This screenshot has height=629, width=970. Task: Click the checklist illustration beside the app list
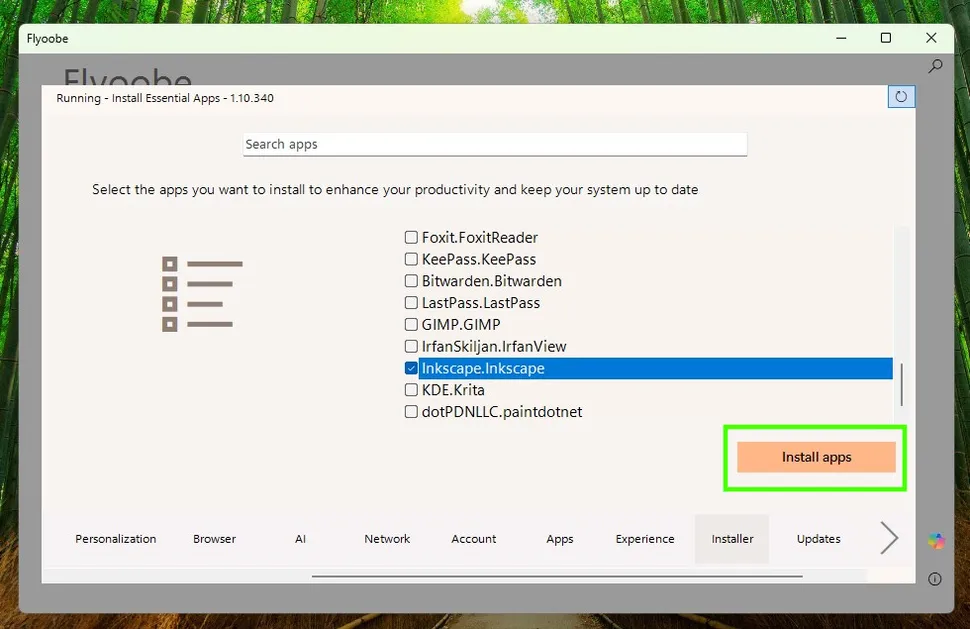(x=200, y=292)
